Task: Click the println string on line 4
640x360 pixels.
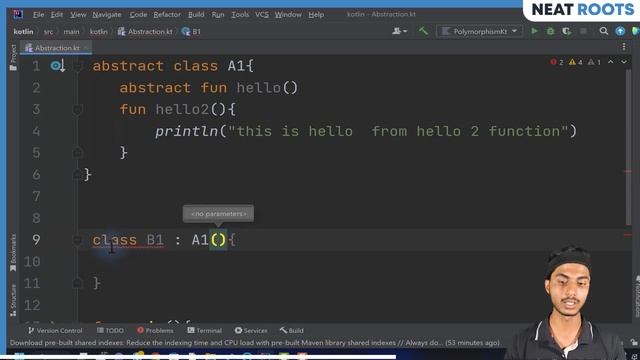Action: point(398,131)
